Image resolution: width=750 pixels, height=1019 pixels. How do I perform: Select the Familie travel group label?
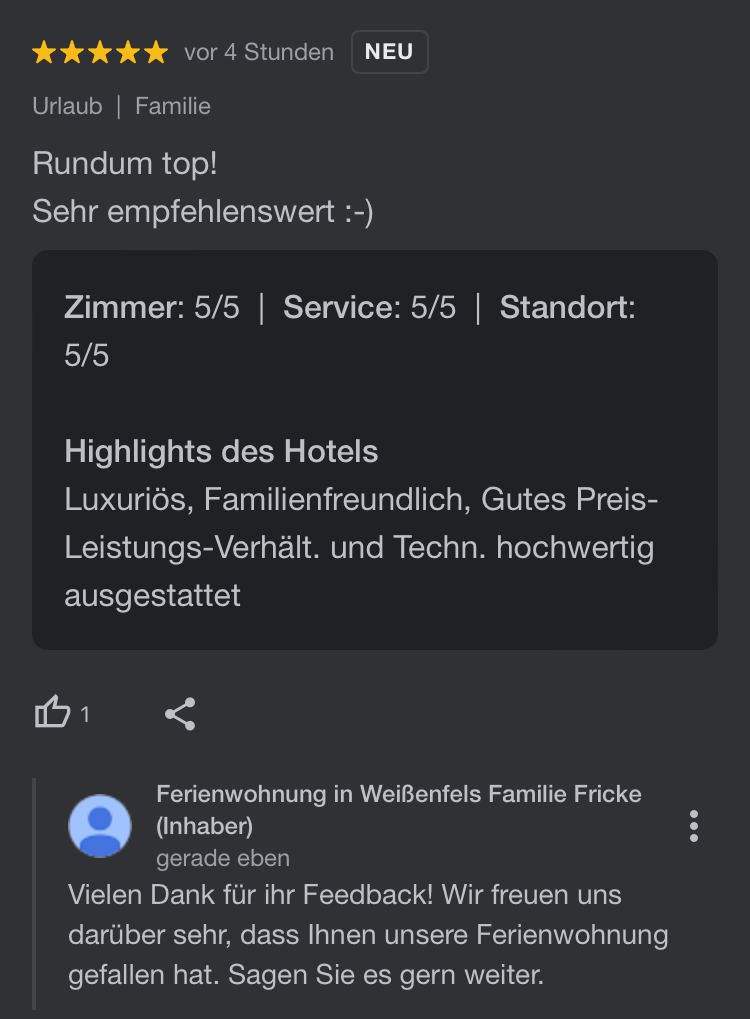coord(173,106)
